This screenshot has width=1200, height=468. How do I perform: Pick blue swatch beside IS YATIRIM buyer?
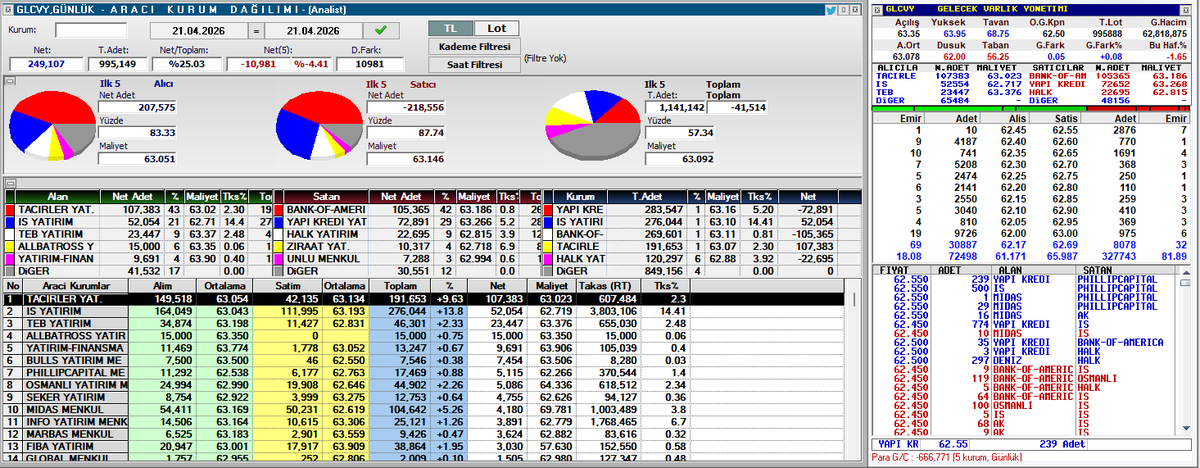(x=8, y=223)
